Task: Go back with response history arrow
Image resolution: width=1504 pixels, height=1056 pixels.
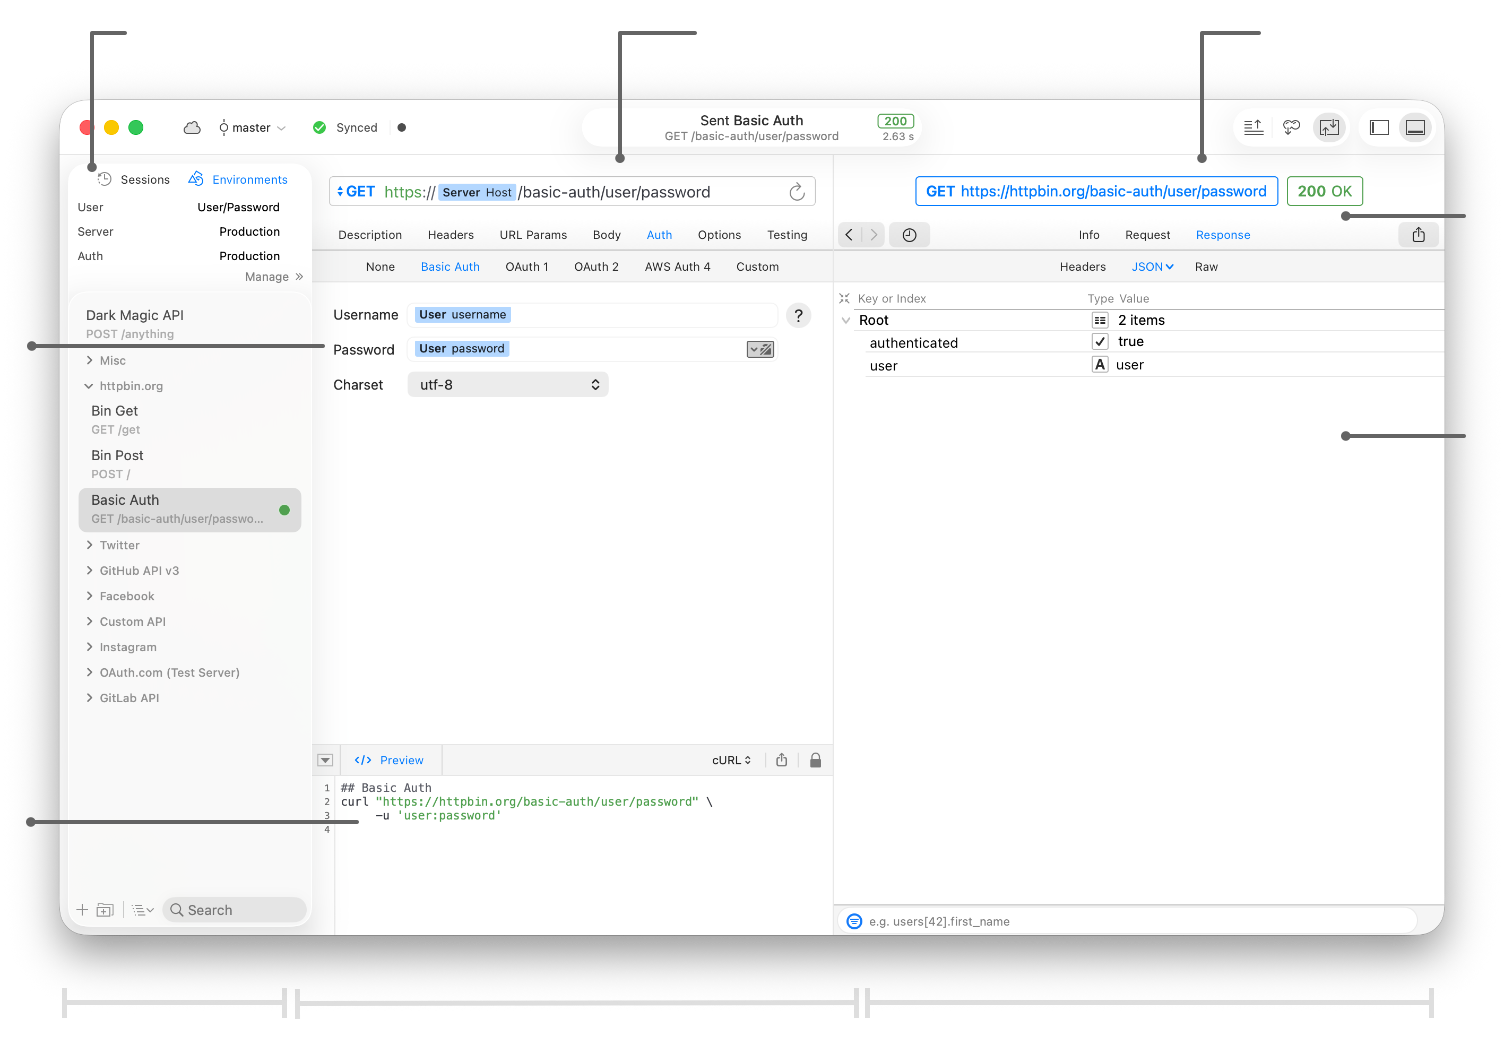Action: click(x=849, y=235)
